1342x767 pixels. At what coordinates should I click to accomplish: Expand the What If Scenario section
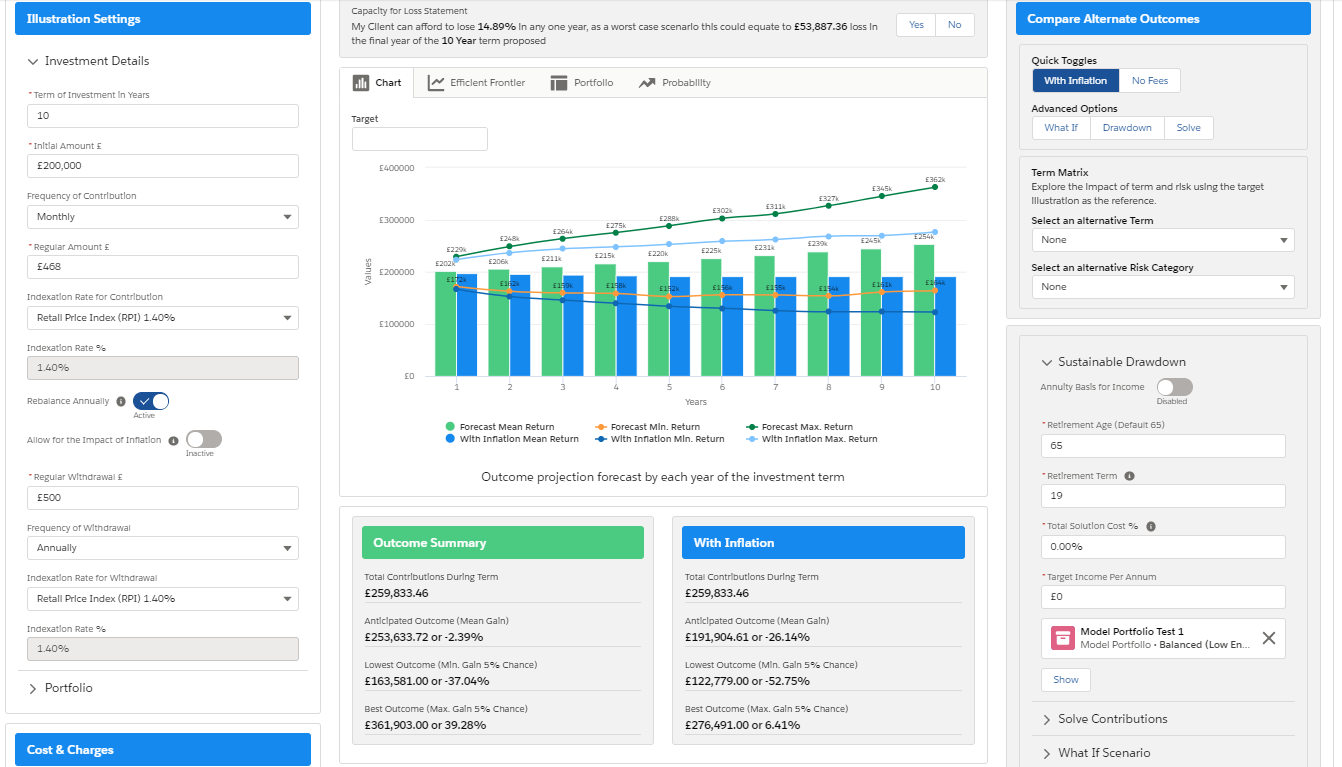tap(1096, 753)
